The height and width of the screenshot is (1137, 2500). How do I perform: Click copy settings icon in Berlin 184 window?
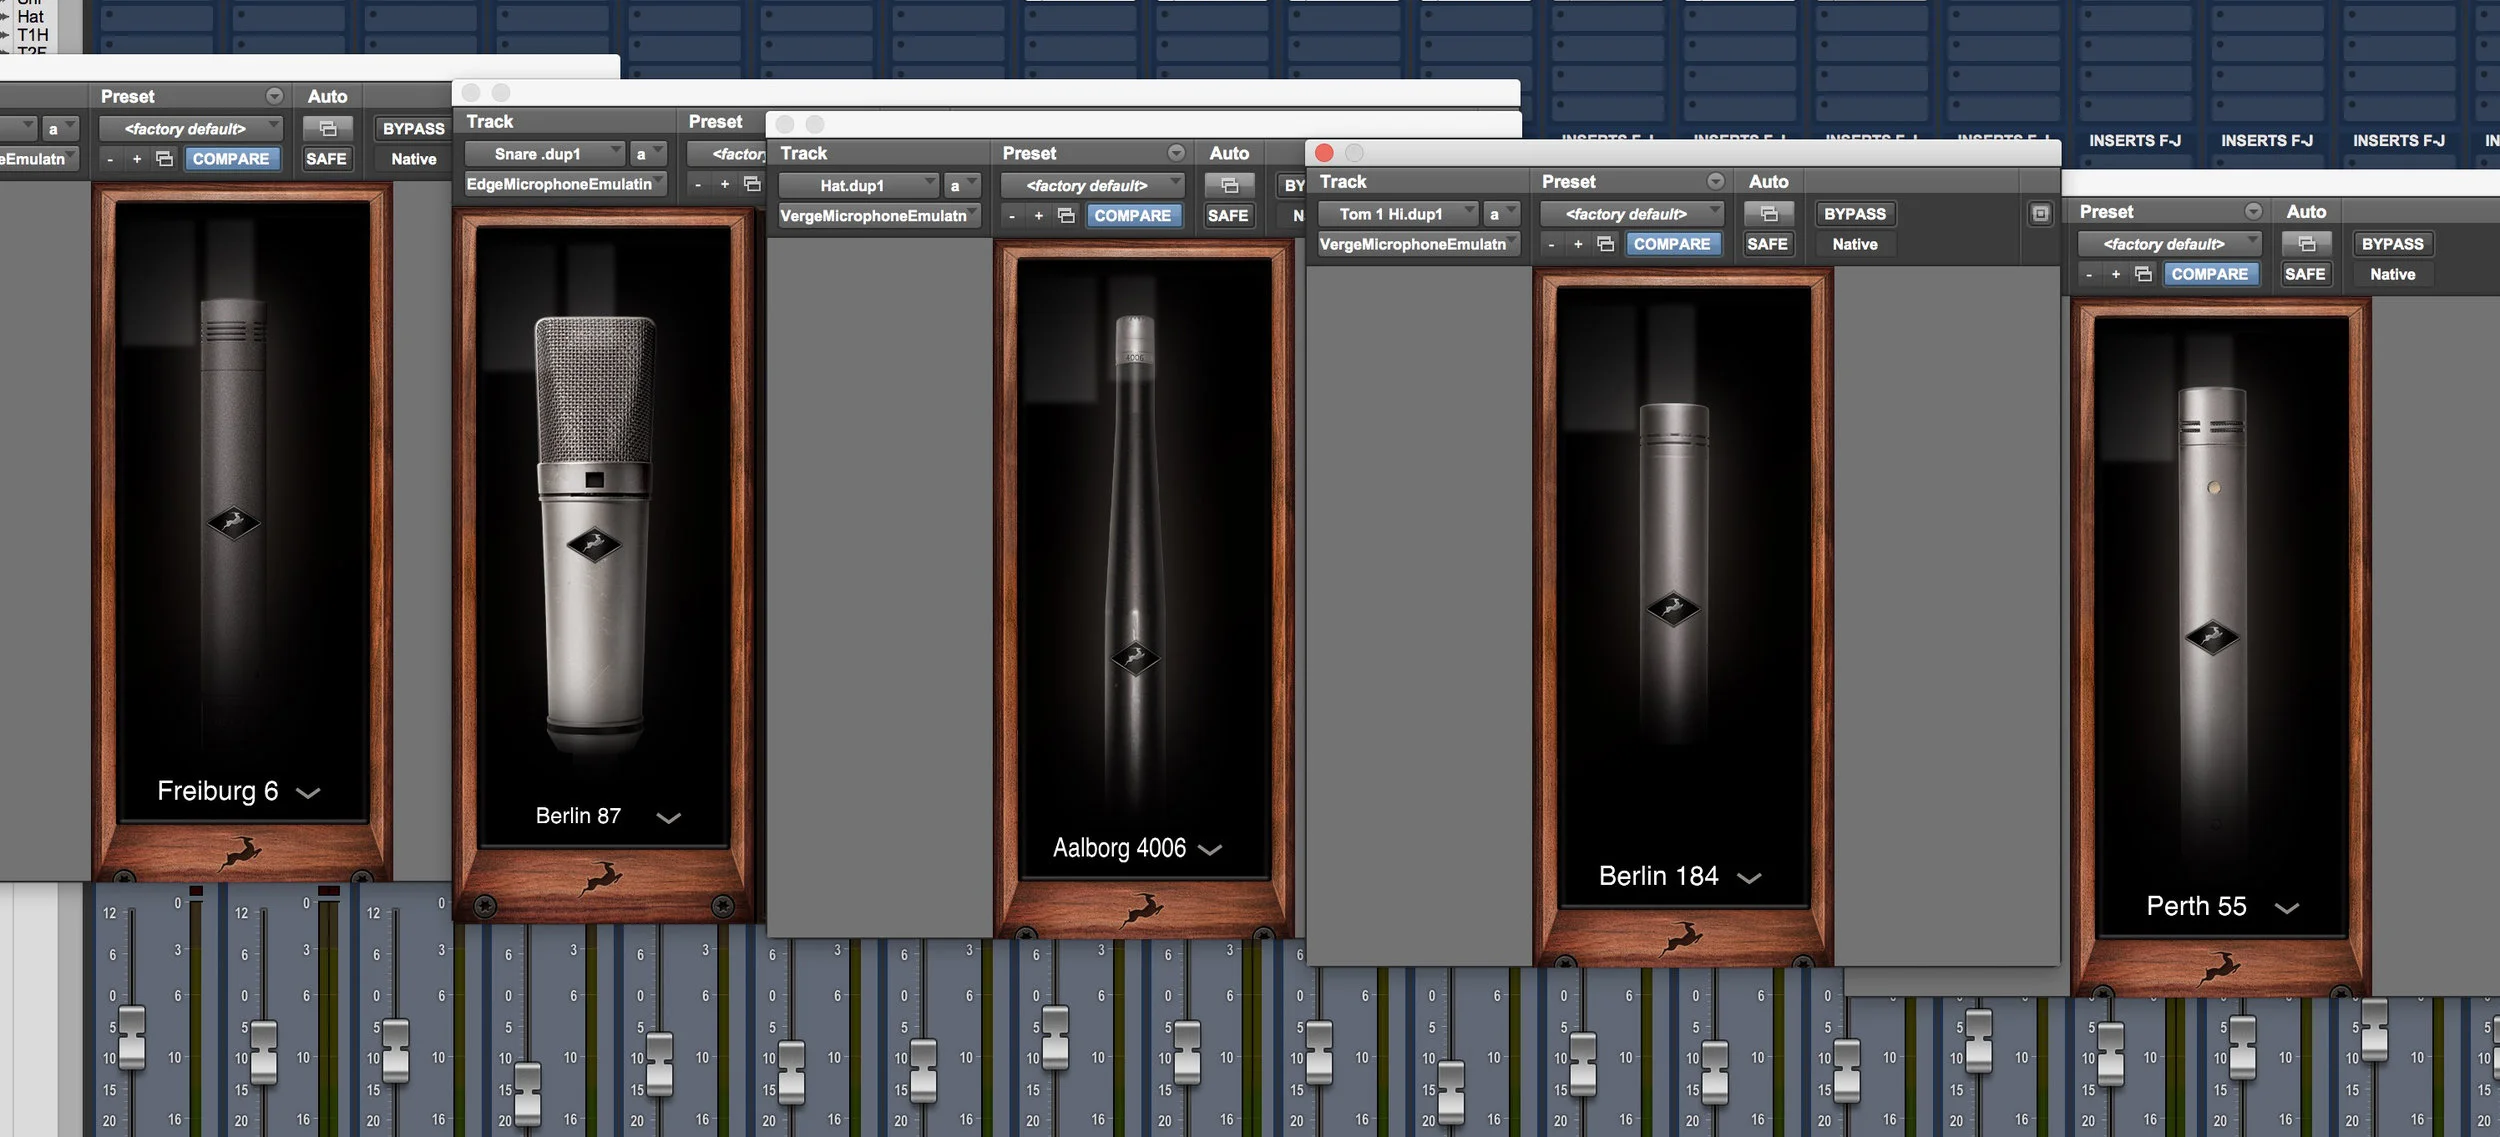1605,243
